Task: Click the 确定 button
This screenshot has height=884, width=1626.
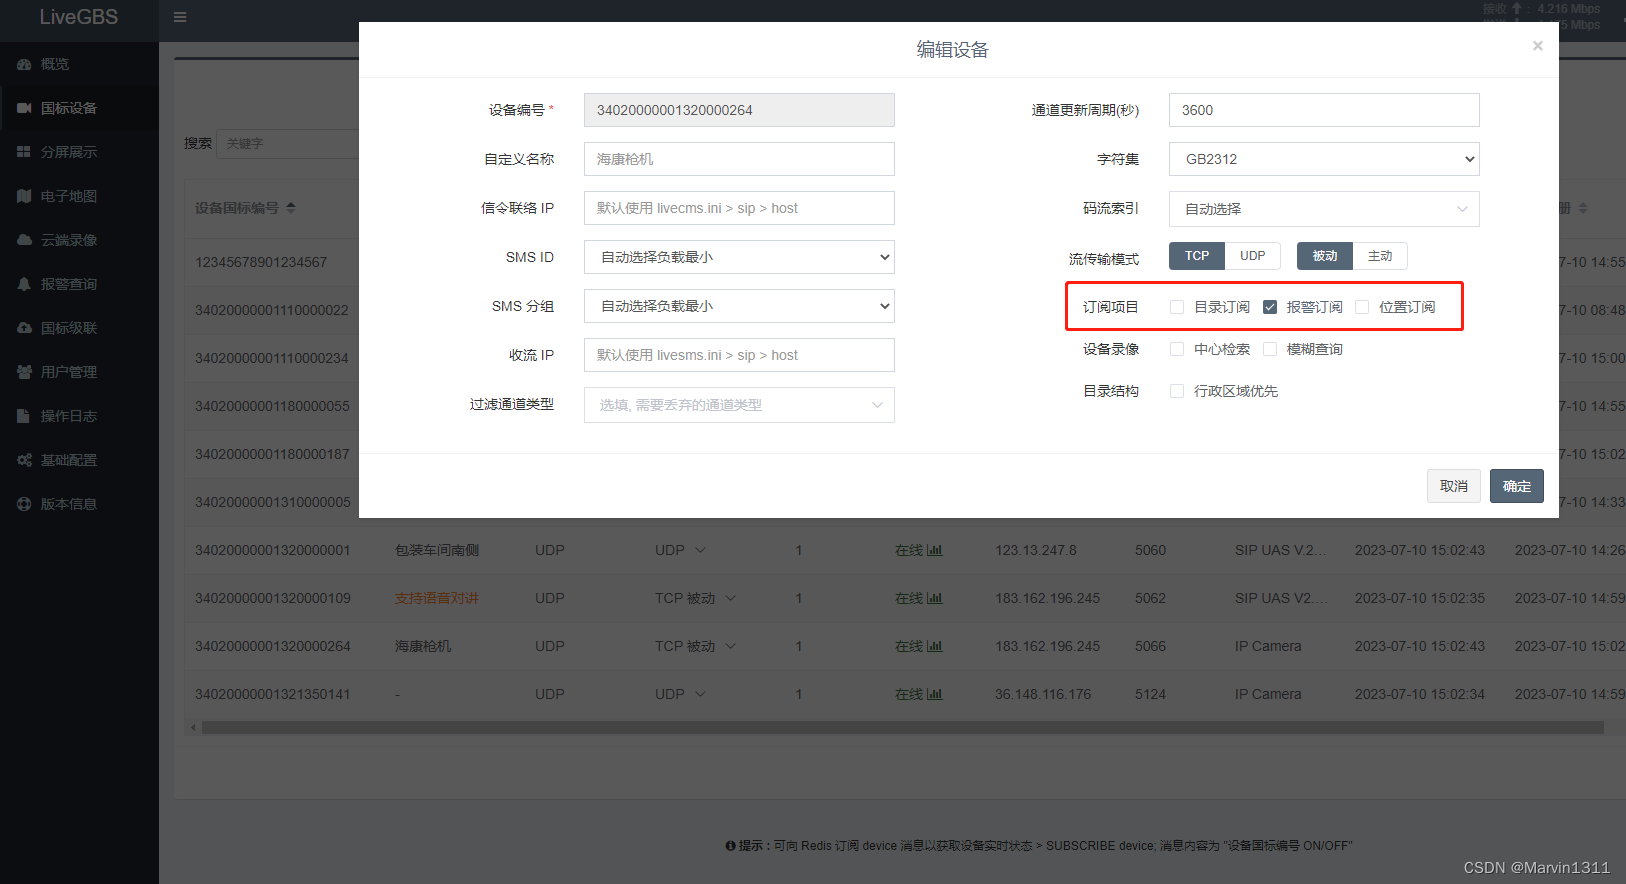Action: pos(1517,486)
